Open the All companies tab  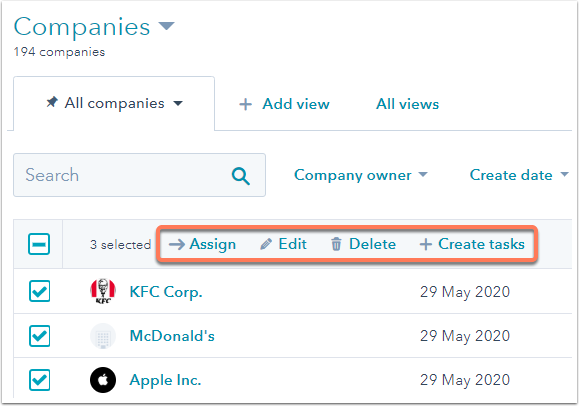(x=114, y=103)
